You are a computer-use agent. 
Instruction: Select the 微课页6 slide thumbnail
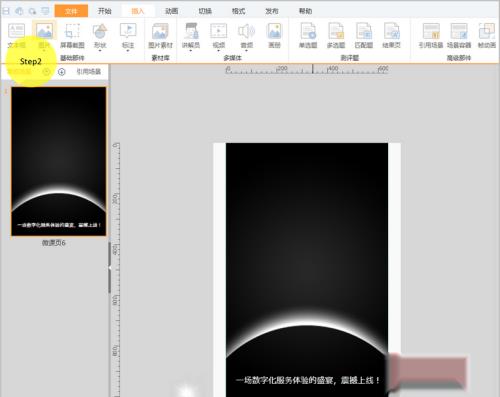click(x=59, y=161)
